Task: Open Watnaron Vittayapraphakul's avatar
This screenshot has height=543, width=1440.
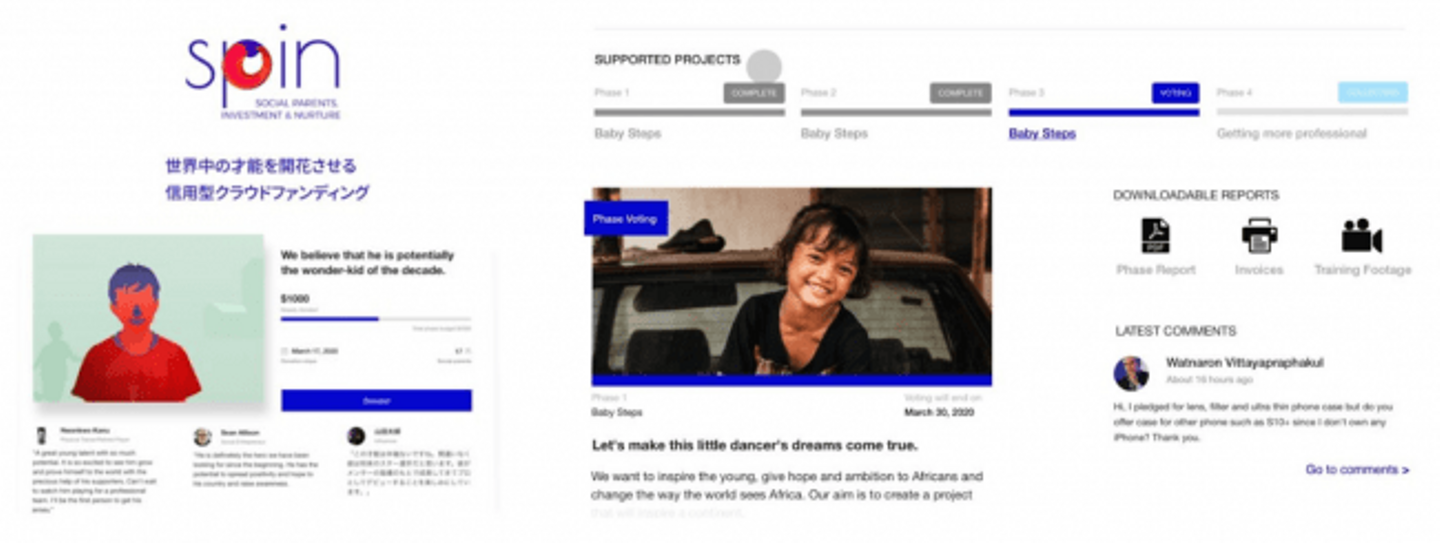Action: [x=1131, y=373]
